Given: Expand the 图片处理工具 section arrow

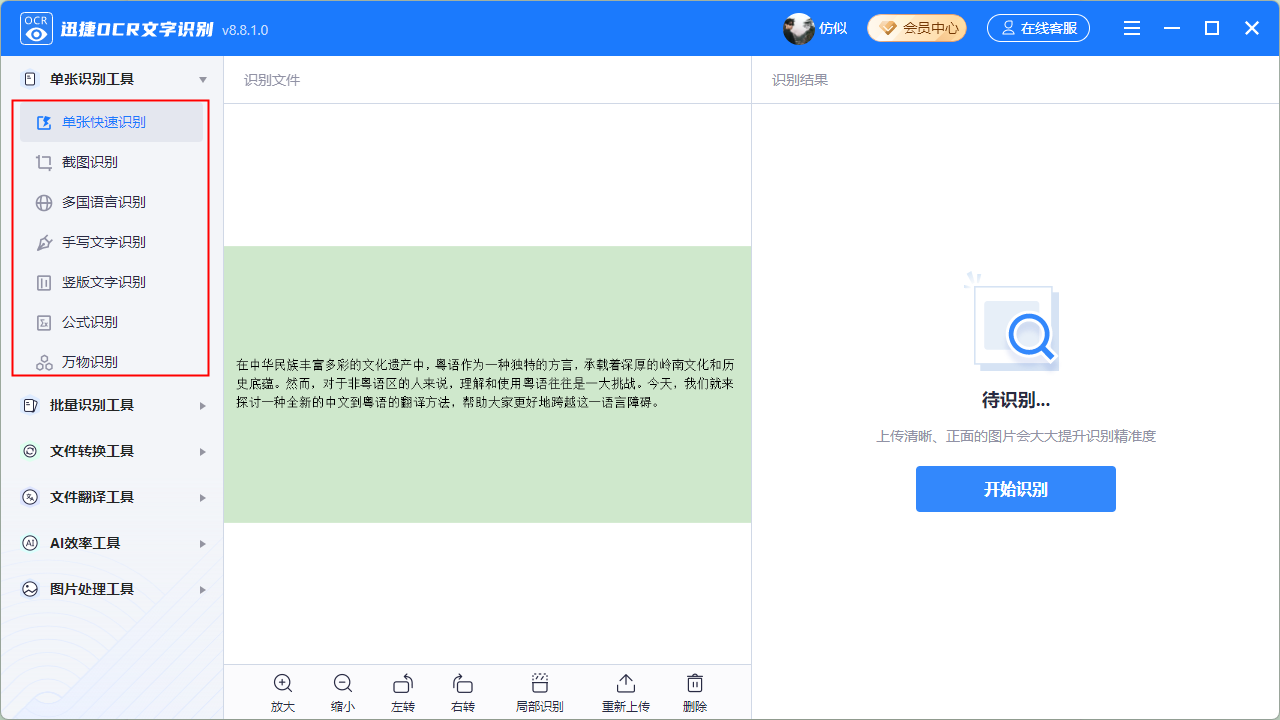Looking at the screenshot, I should [203, 589].
